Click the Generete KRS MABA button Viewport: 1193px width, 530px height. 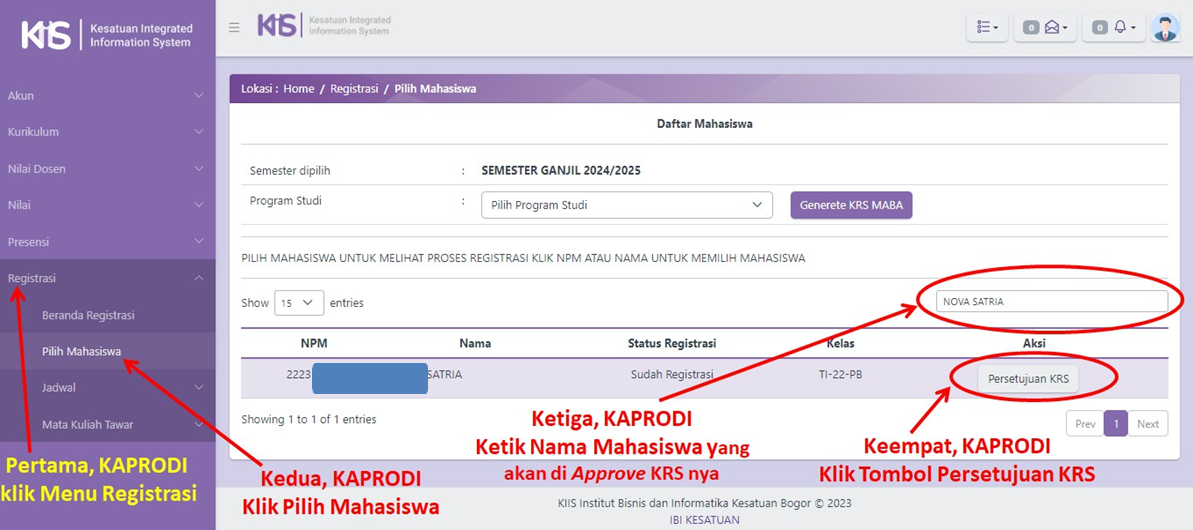(851, 205)
